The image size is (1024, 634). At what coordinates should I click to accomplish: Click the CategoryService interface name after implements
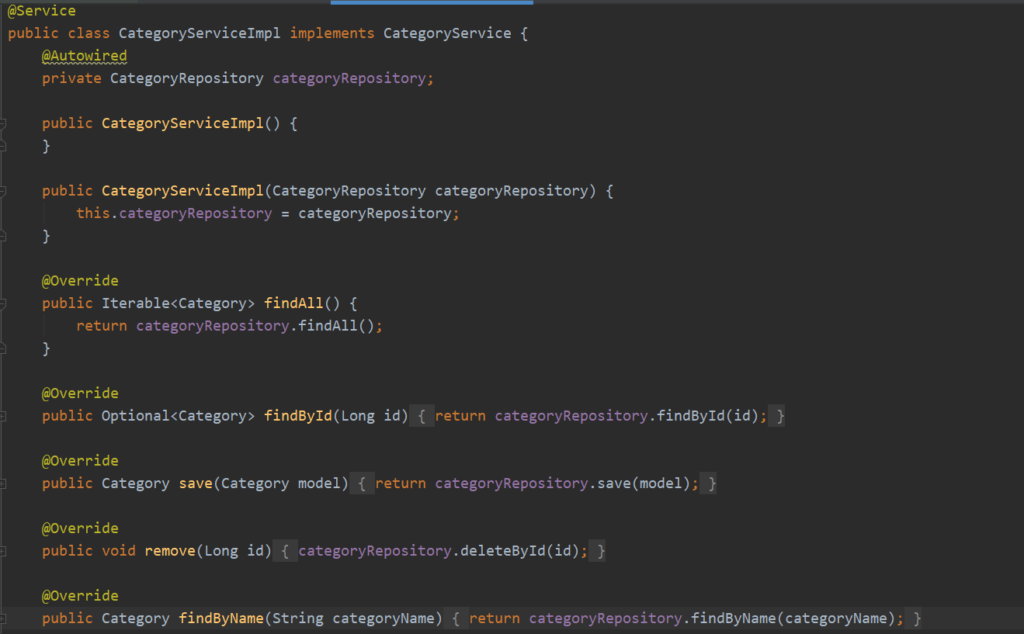tap(446, 34)
